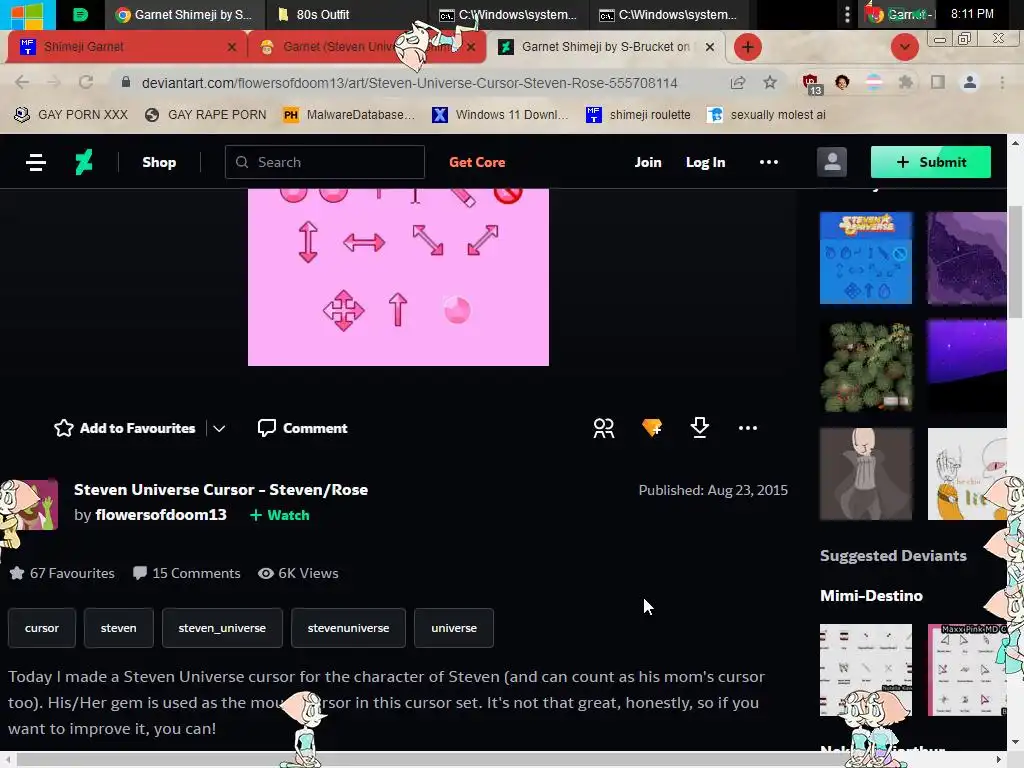Open the Windows 11 Downl... bookmark
Image resolution: width=1024 pixels, height=768 pixels.
click(x=500, y=115)
